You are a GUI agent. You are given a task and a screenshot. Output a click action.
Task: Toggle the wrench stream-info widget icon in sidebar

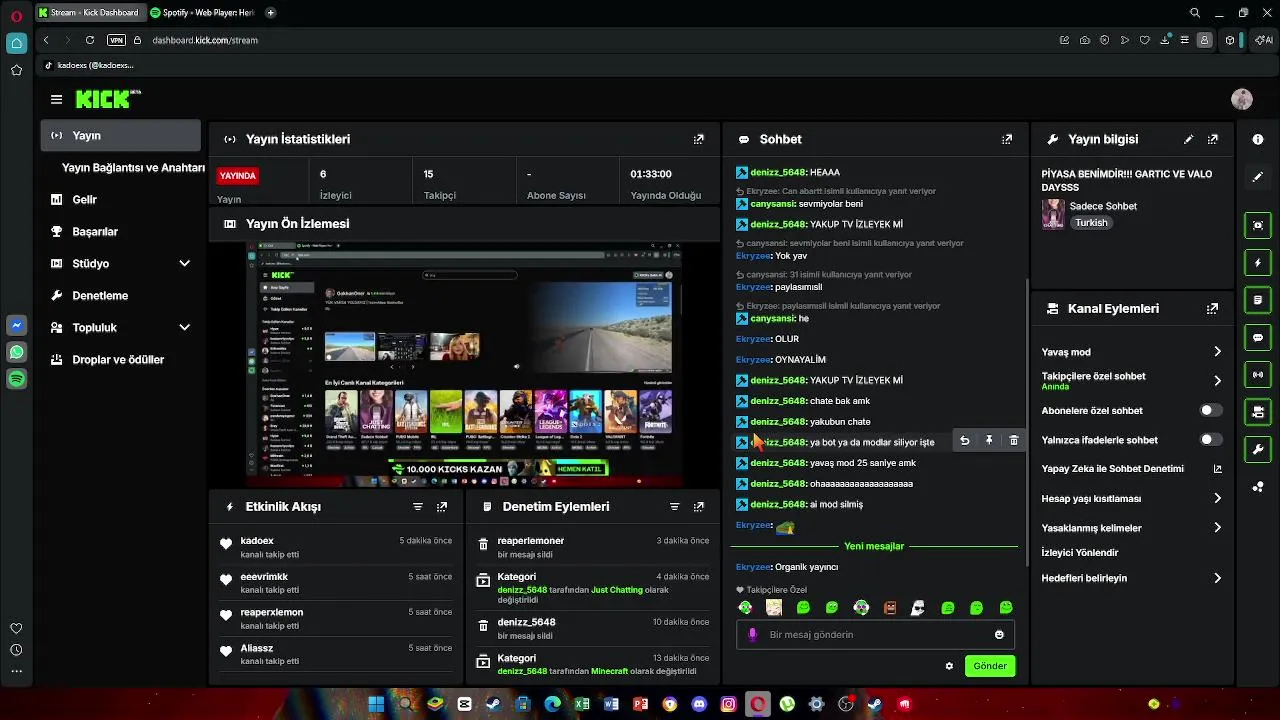[1258, 449]
